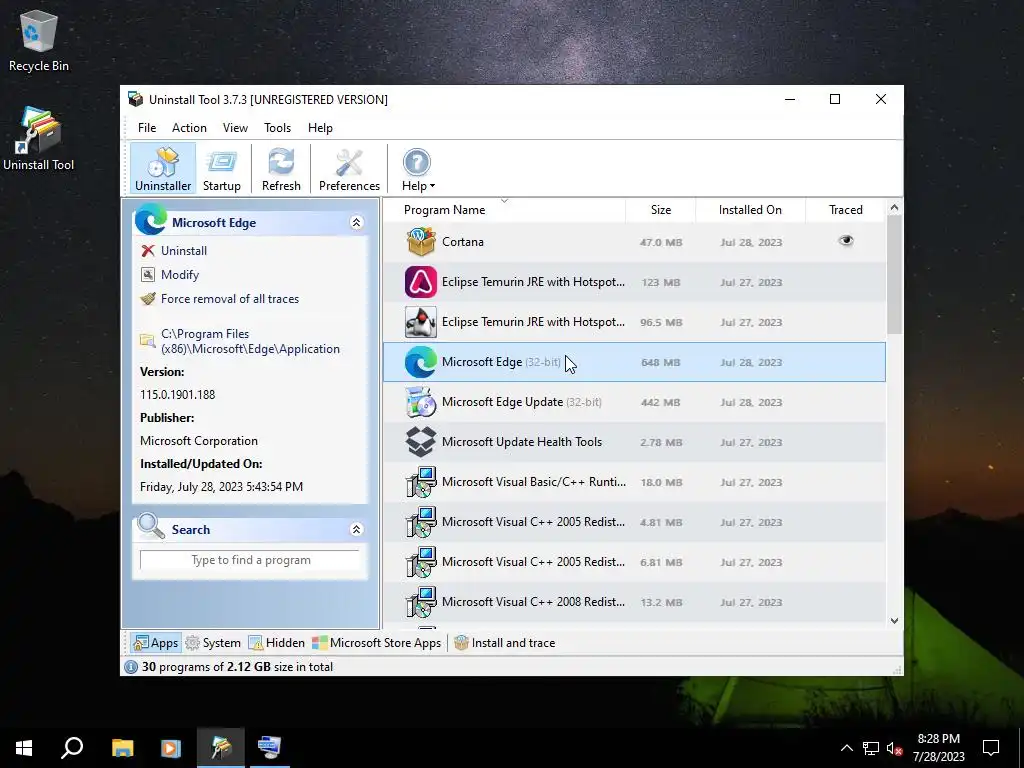Click the 648 MB size cell

tap(660, 362)
